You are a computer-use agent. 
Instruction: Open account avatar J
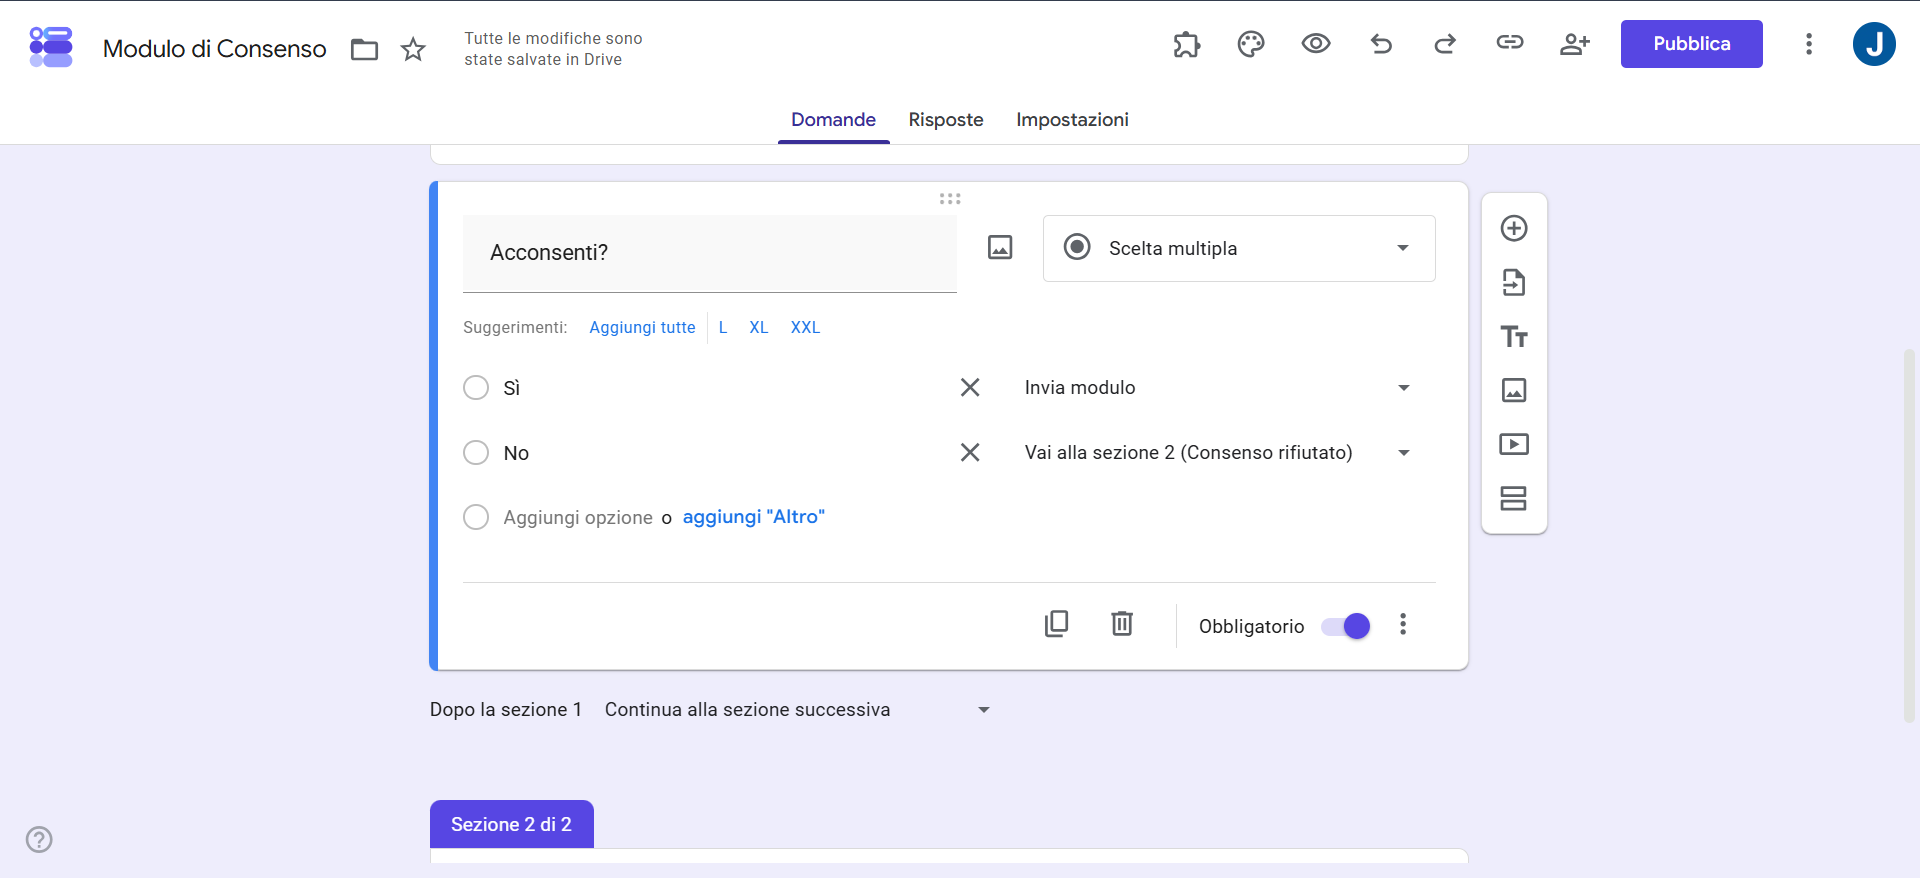pos(1874,44)
